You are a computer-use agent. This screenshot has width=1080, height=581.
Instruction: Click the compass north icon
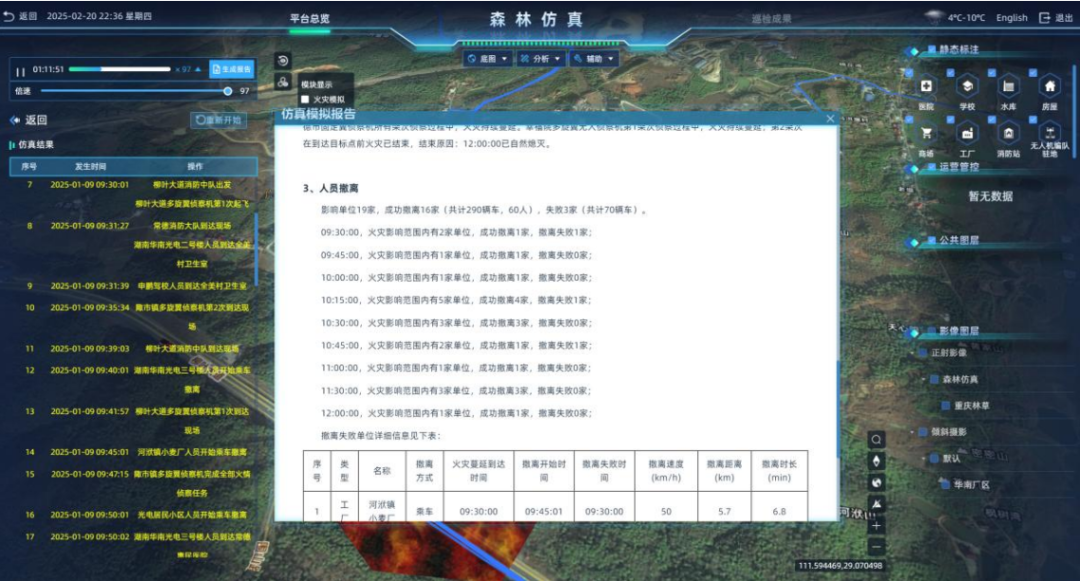coord(877,461)
